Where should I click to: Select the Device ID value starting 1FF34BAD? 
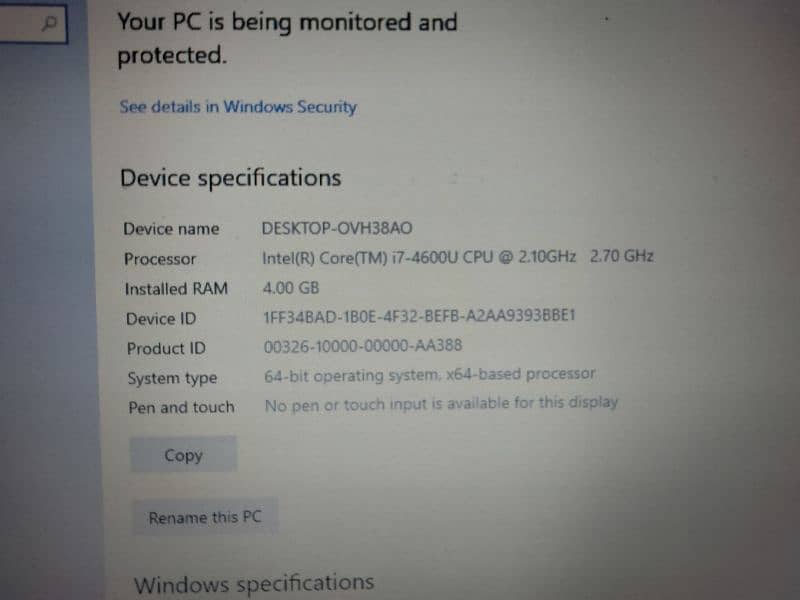click(419, 316)
